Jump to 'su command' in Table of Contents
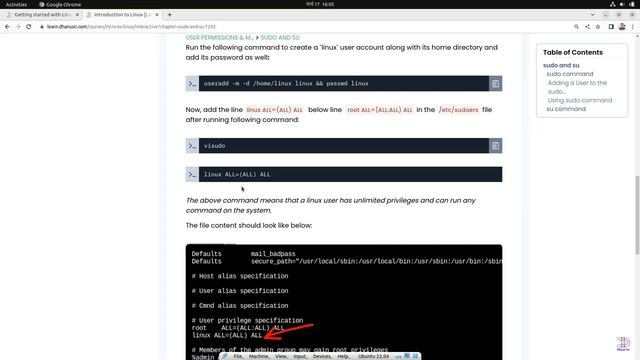 (566, 109)
